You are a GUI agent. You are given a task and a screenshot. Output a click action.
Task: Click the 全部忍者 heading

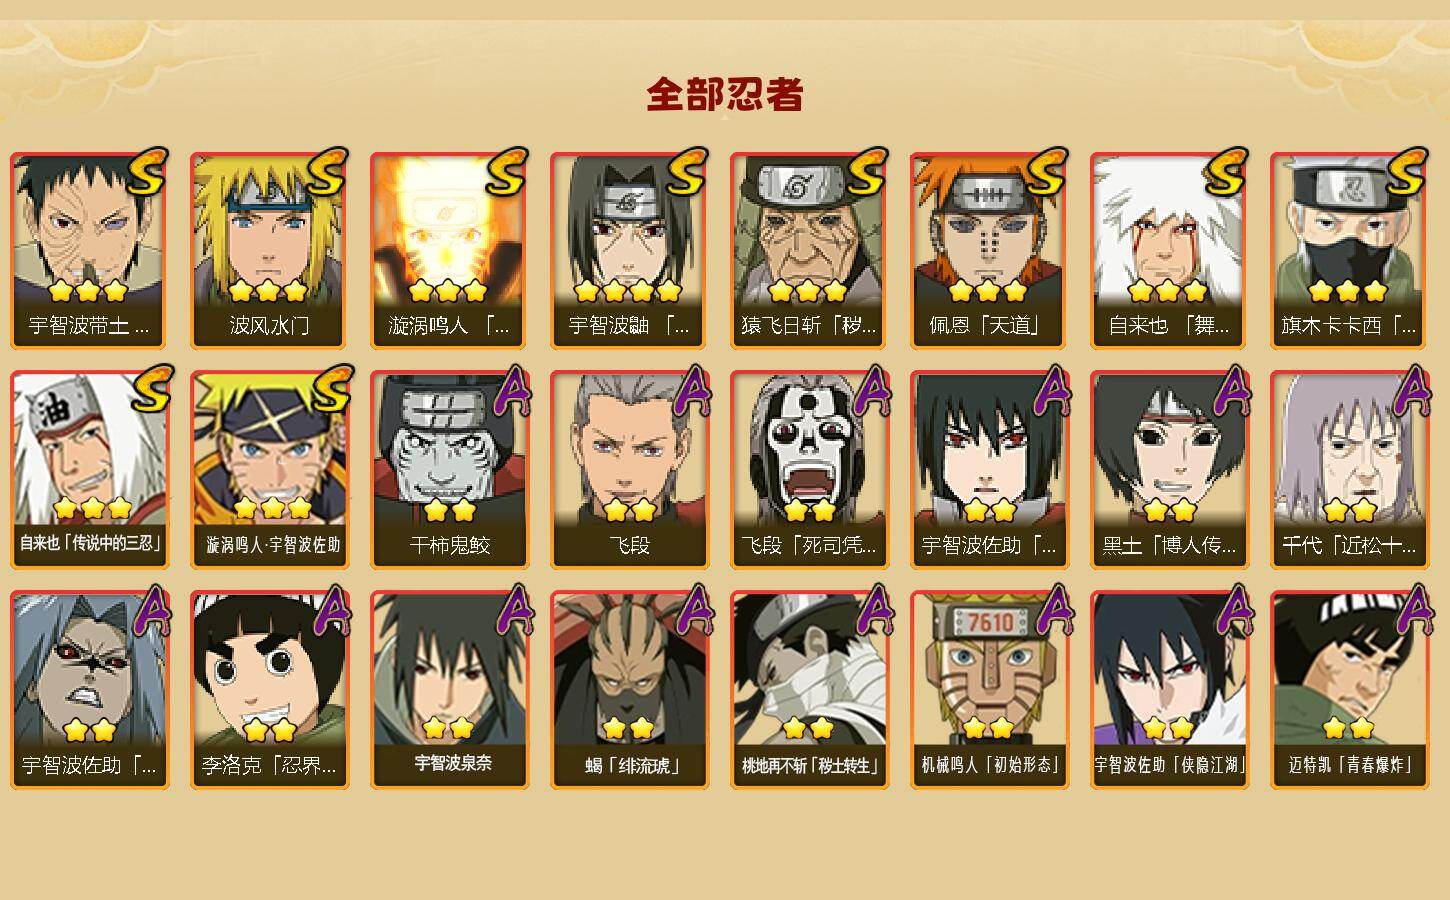[725, 95]
